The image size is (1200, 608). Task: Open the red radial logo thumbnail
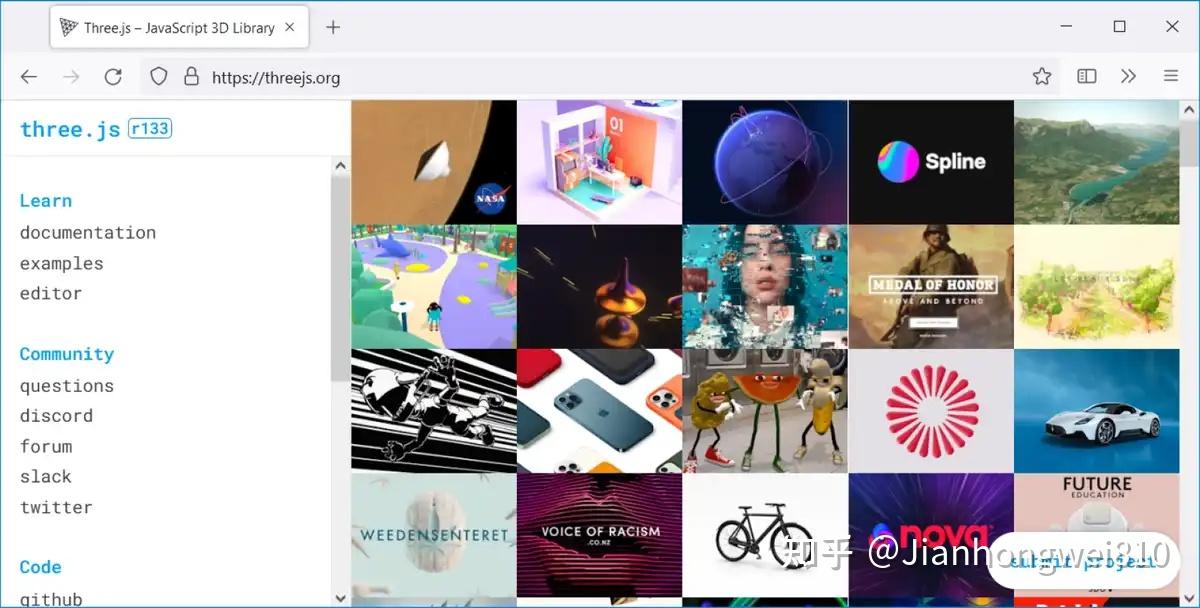[x=931, y=411]
